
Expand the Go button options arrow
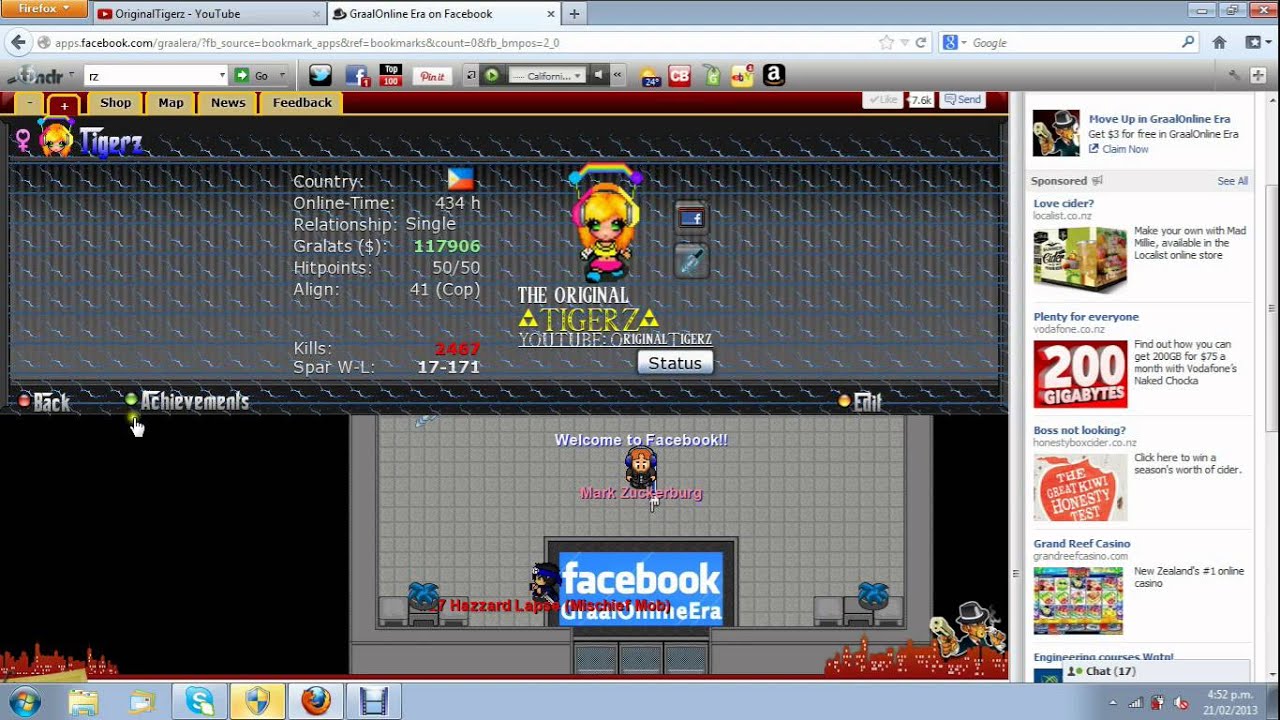coord(282,76)
